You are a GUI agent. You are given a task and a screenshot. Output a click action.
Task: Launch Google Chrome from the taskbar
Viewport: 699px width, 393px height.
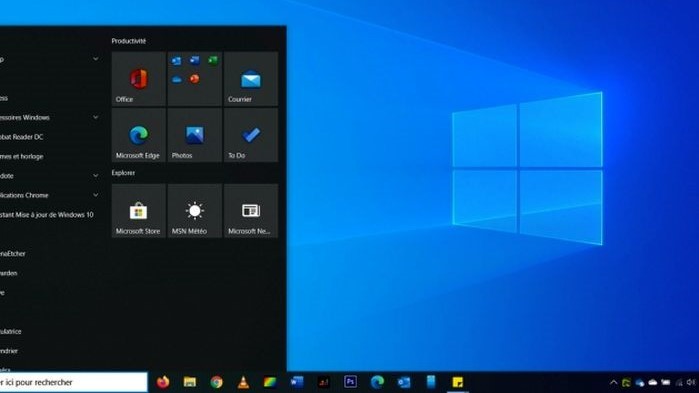tap(217, 382)
